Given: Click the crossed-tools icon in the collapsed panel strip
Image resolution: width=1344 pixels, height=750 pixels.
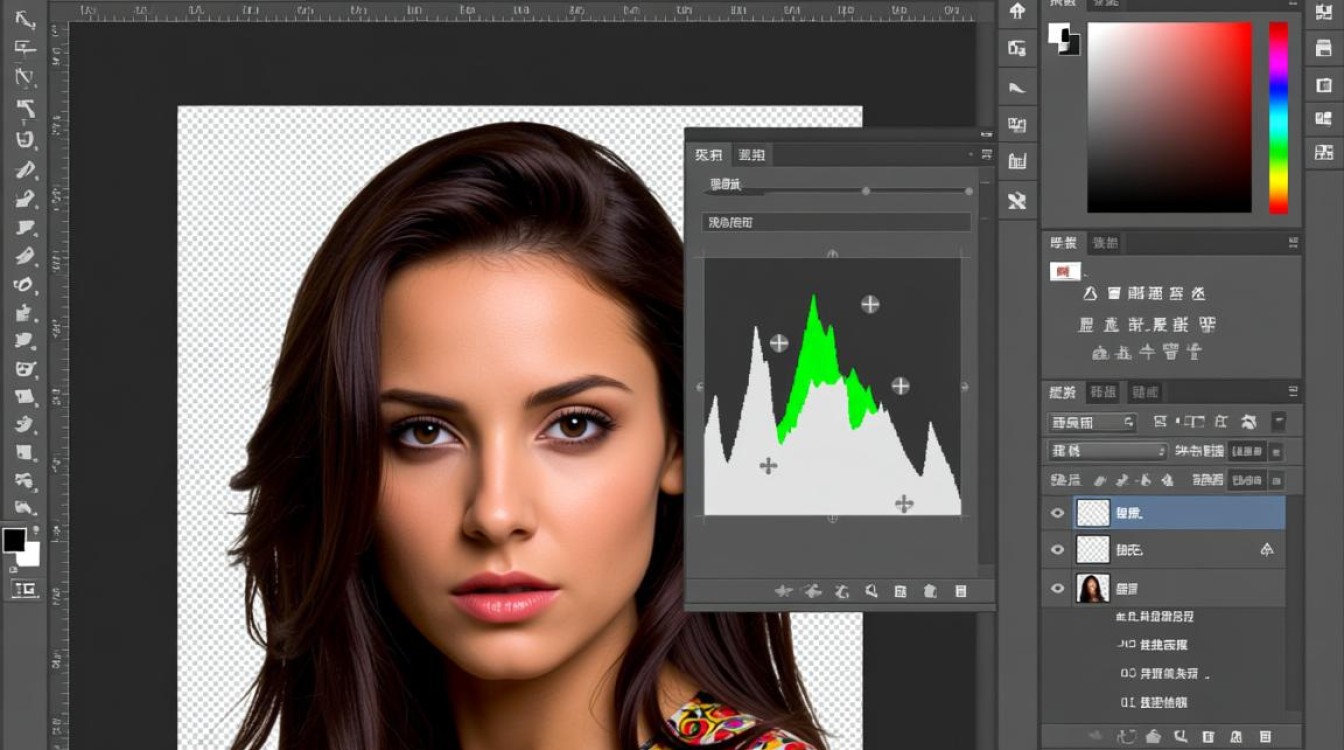Looking at the screenshot, I should (x=1017, y=201).
